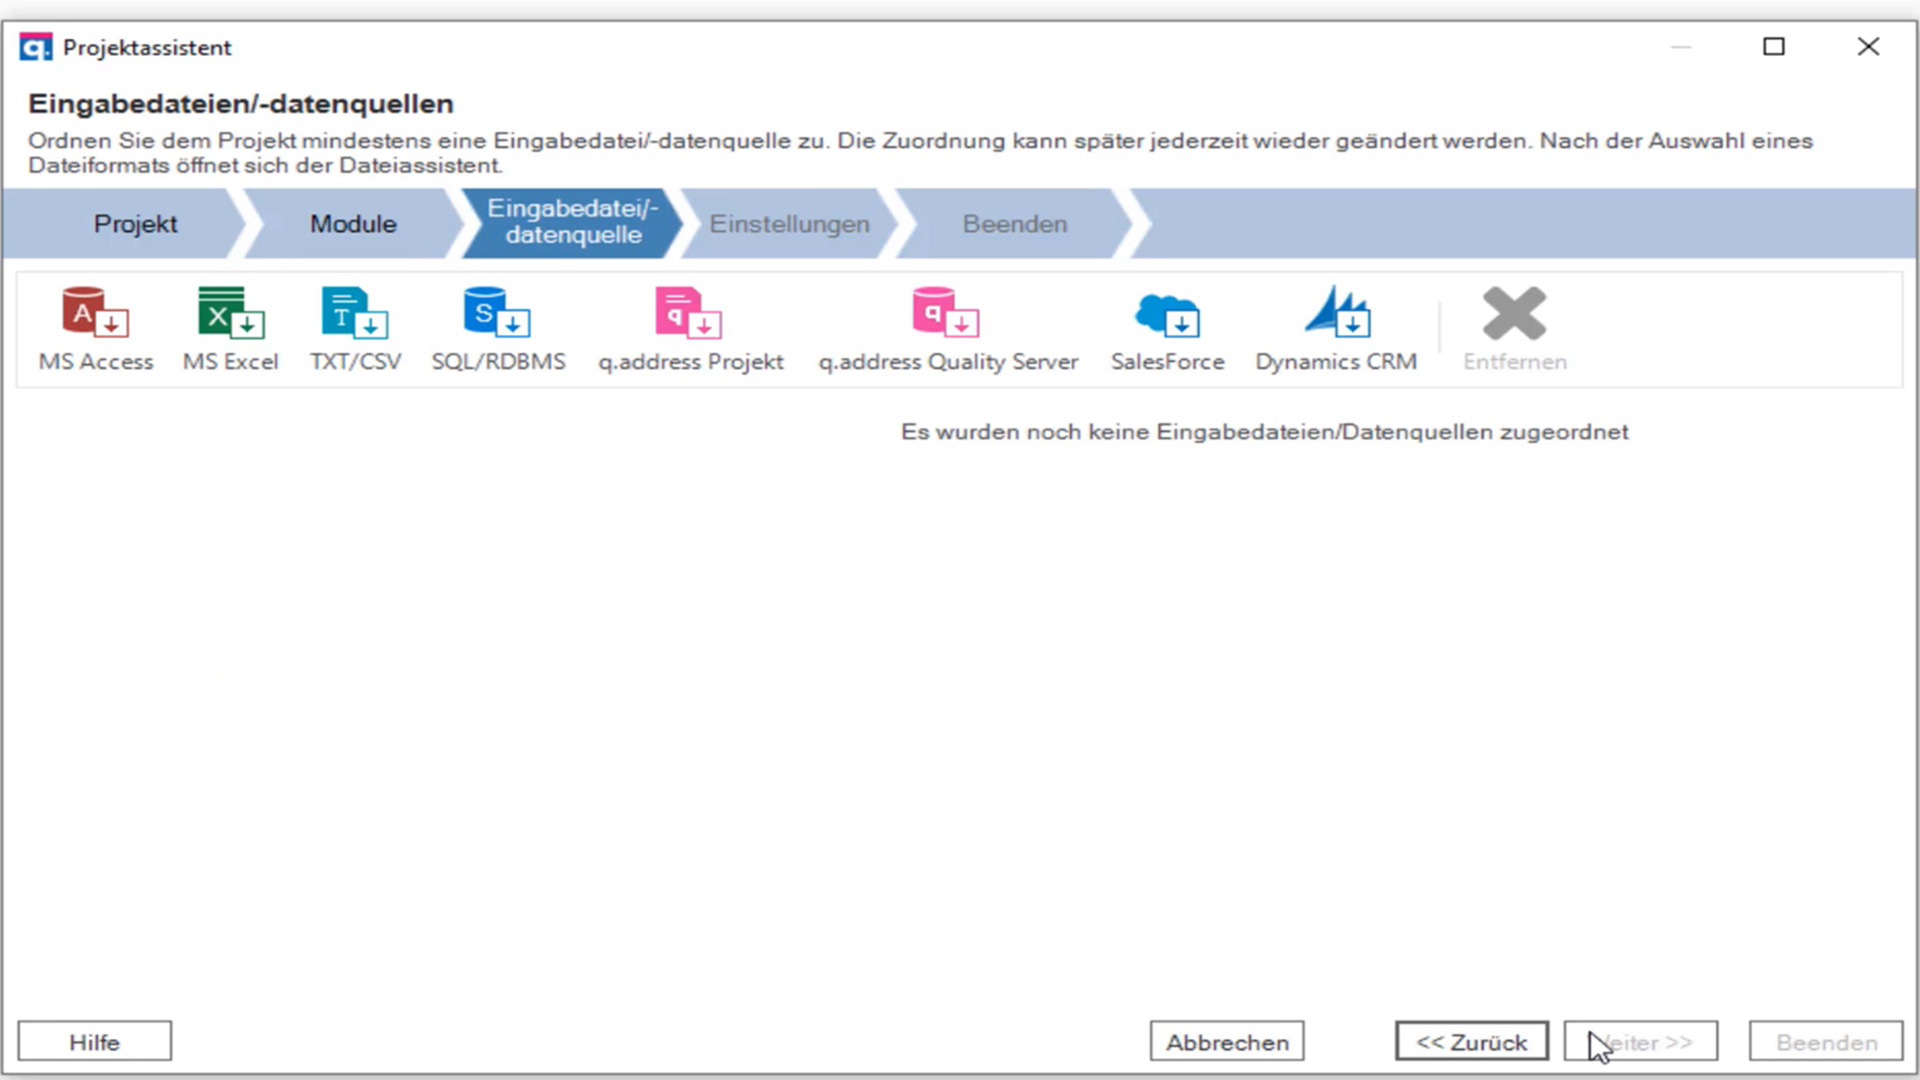Switch to the Module step
Image resolution: width=1920 pixels, height=1080 pixels.
(x=353, y=224)
